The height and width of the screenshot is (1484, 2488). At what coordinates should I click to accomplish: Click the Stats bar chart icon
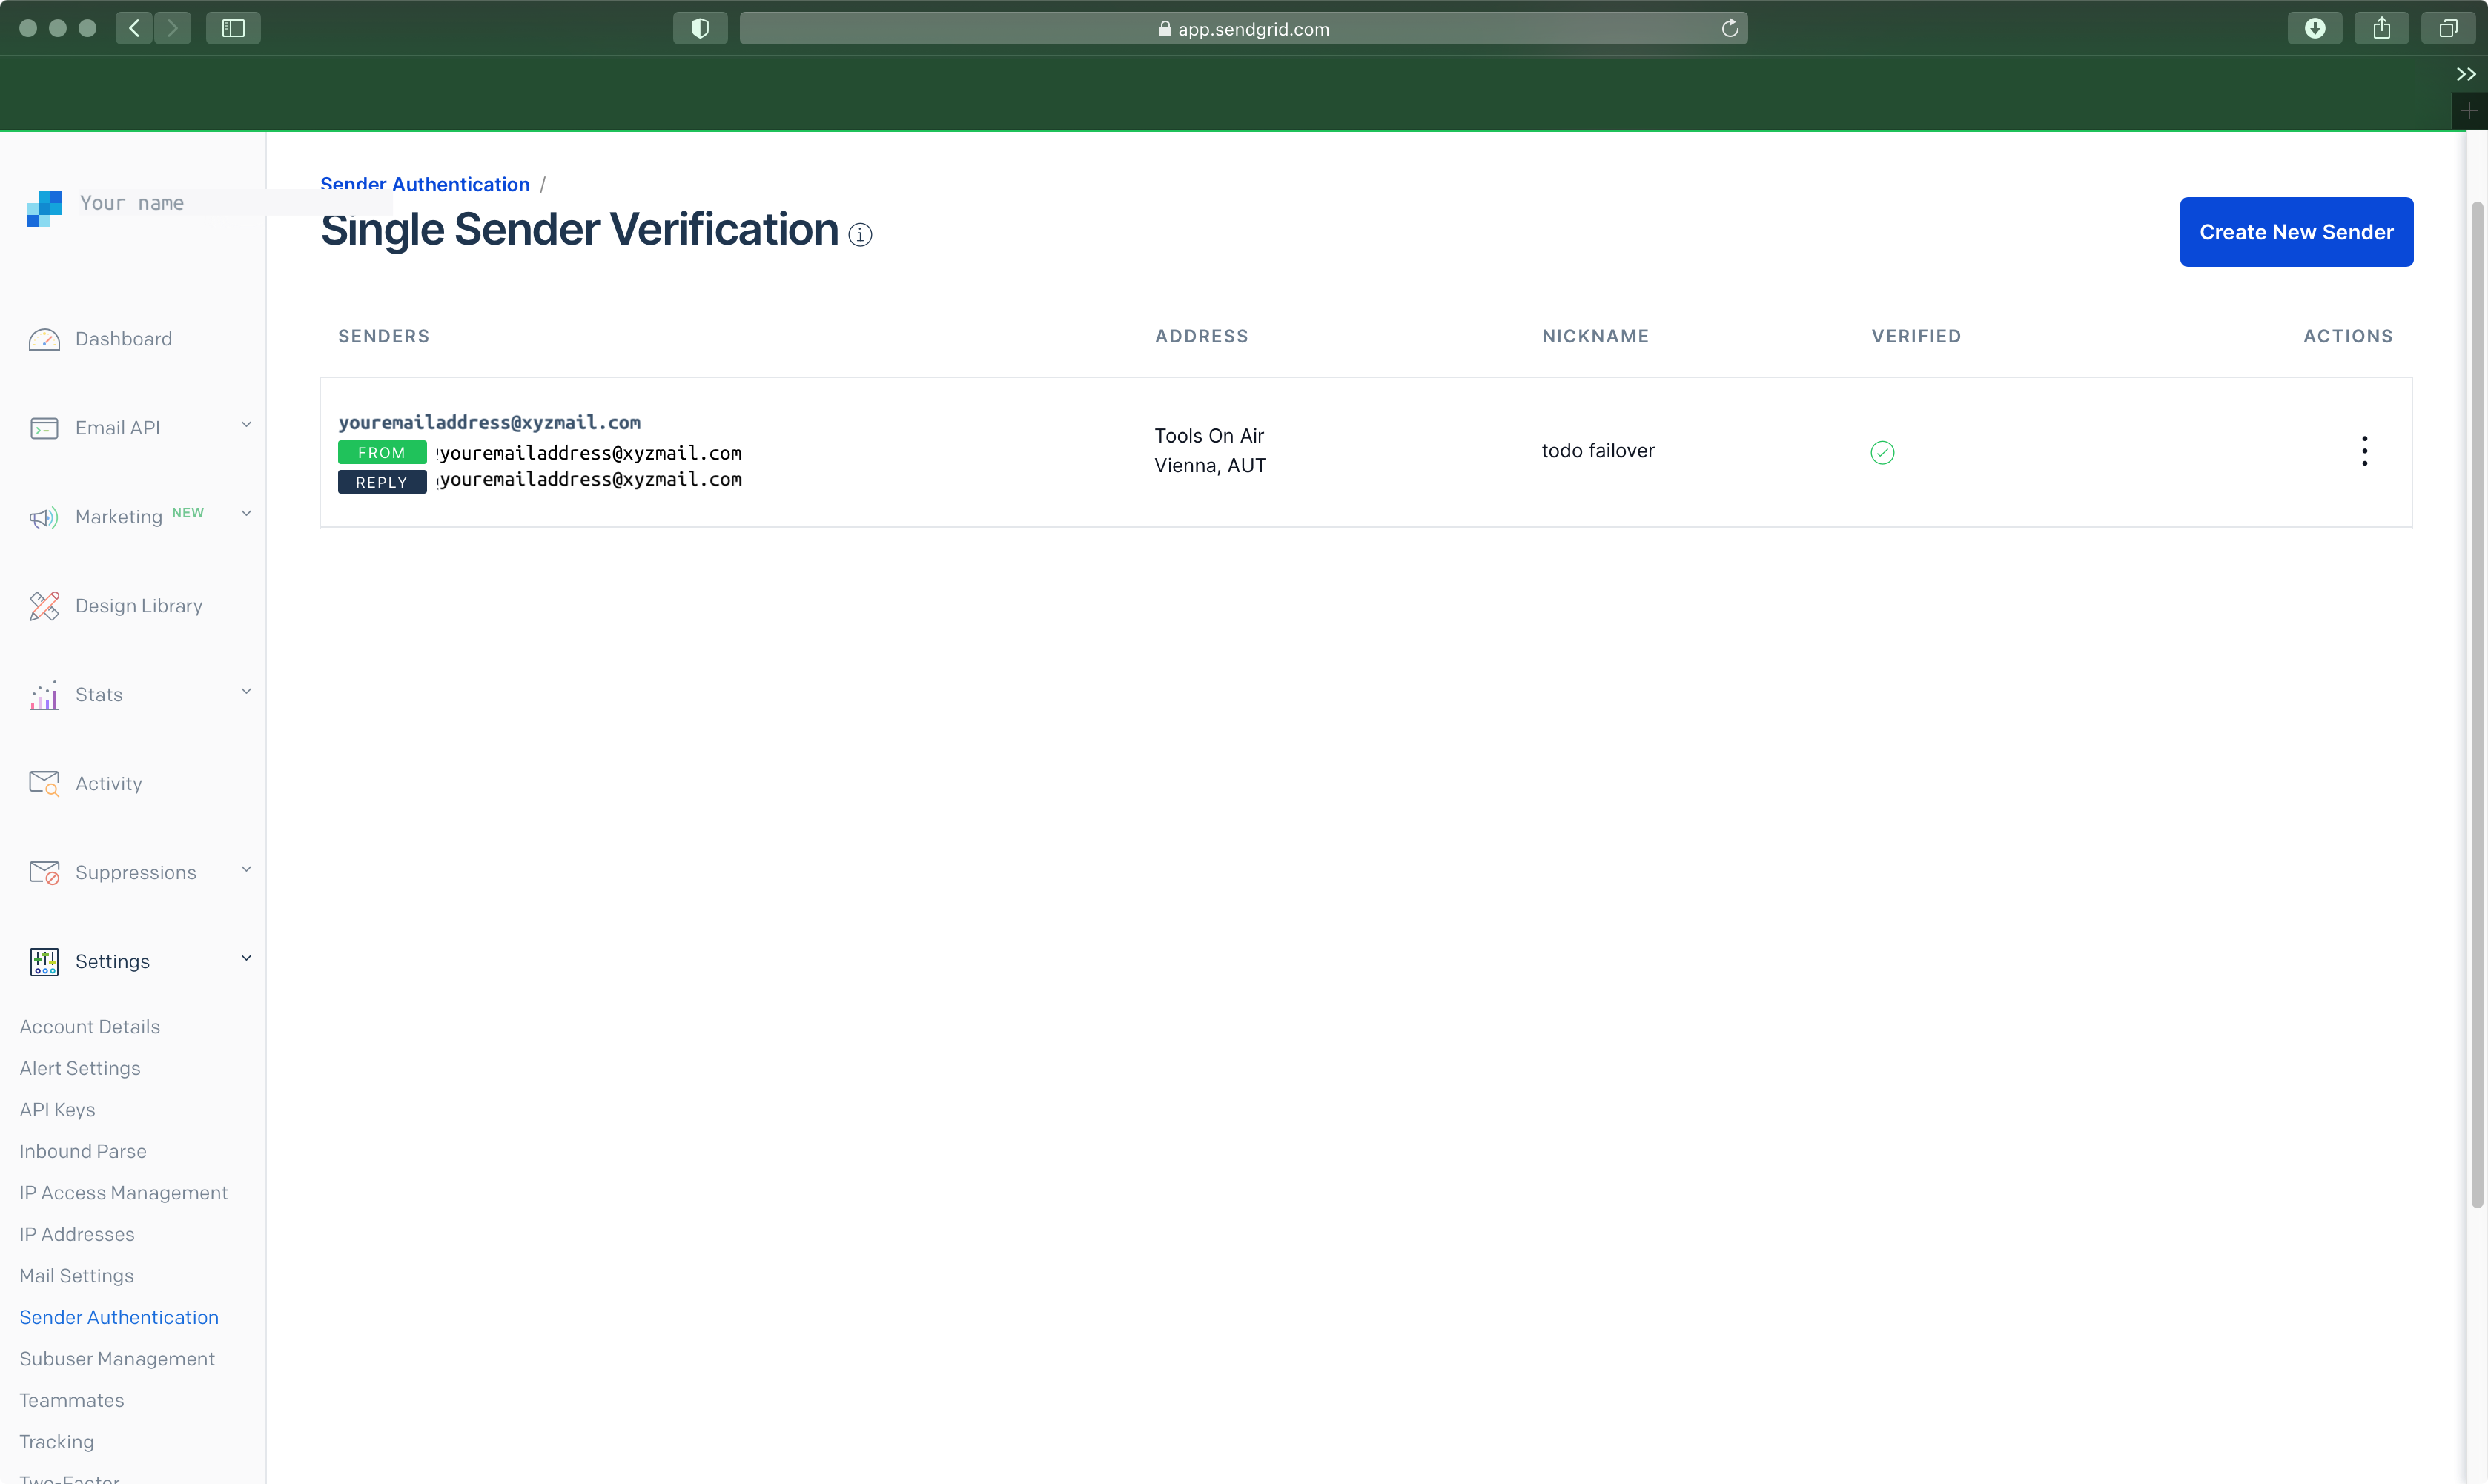[44, 695]
